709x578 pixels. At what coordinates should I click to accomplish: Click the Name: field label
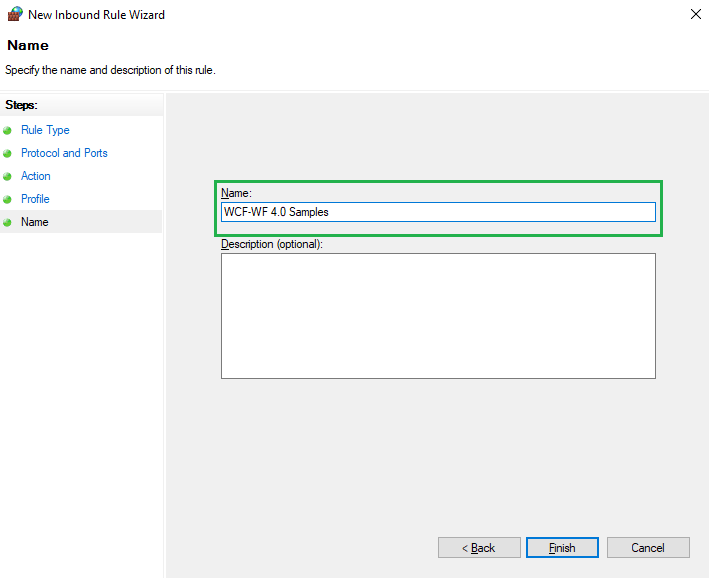236,193
